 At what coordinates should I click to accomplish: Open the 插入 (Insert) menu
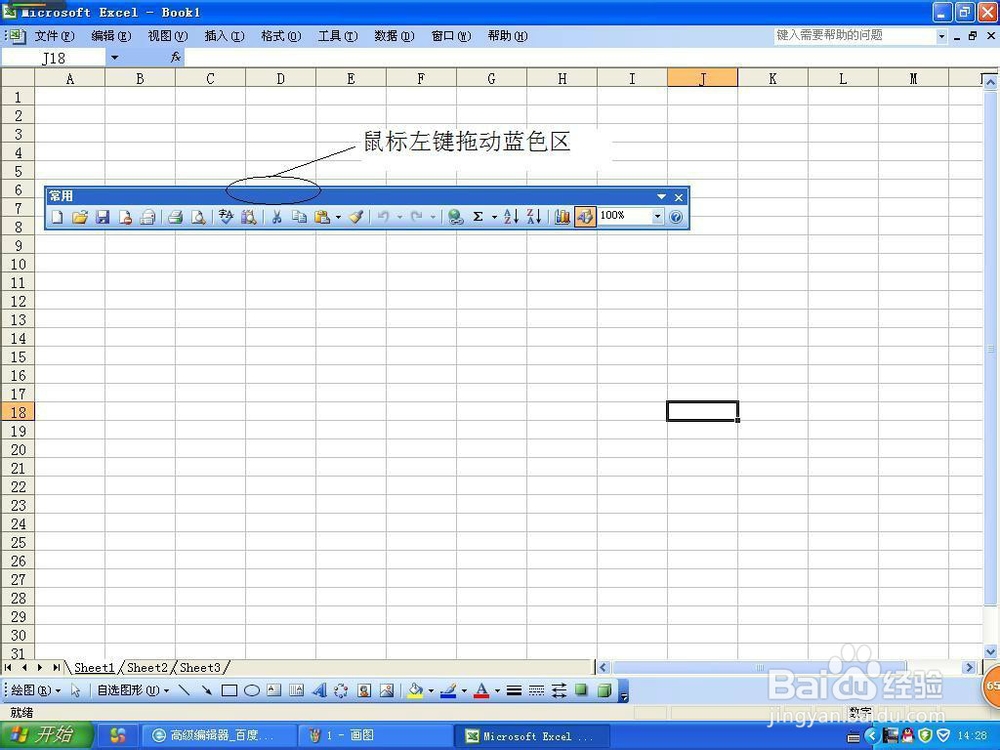coord(224,36)
